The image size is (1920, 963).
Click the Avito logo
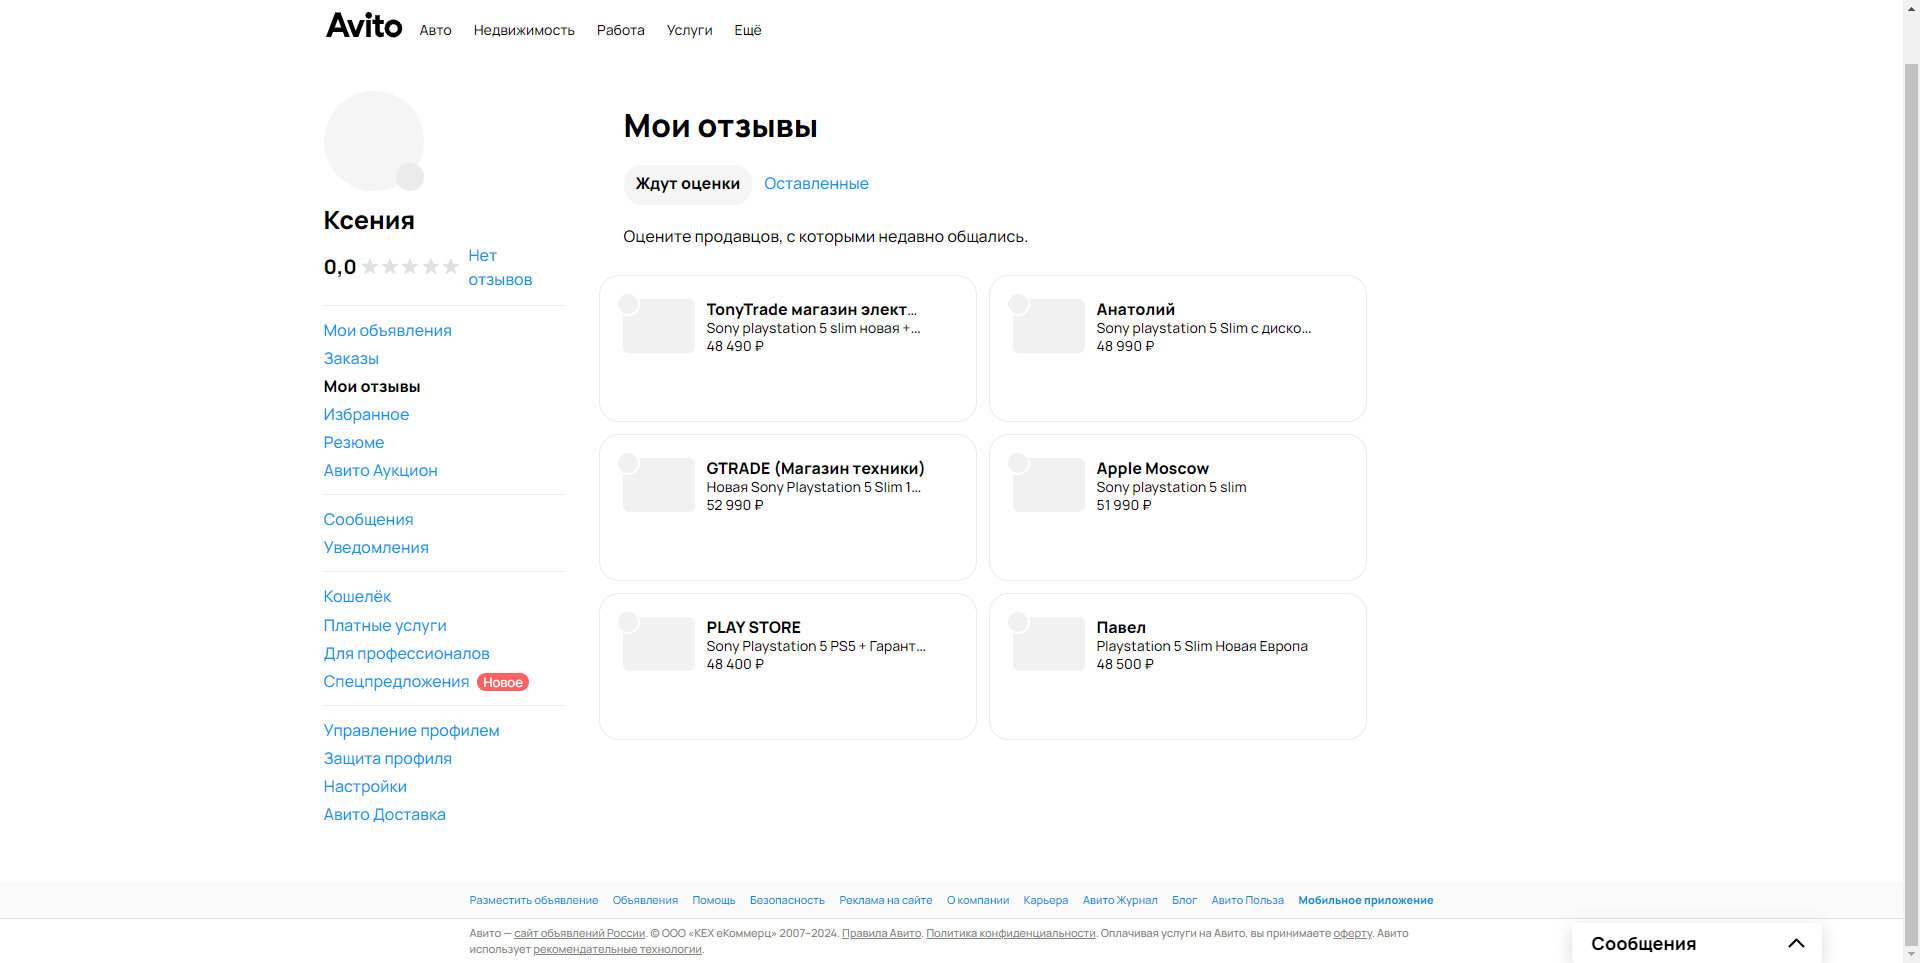(x=364, y=25)
